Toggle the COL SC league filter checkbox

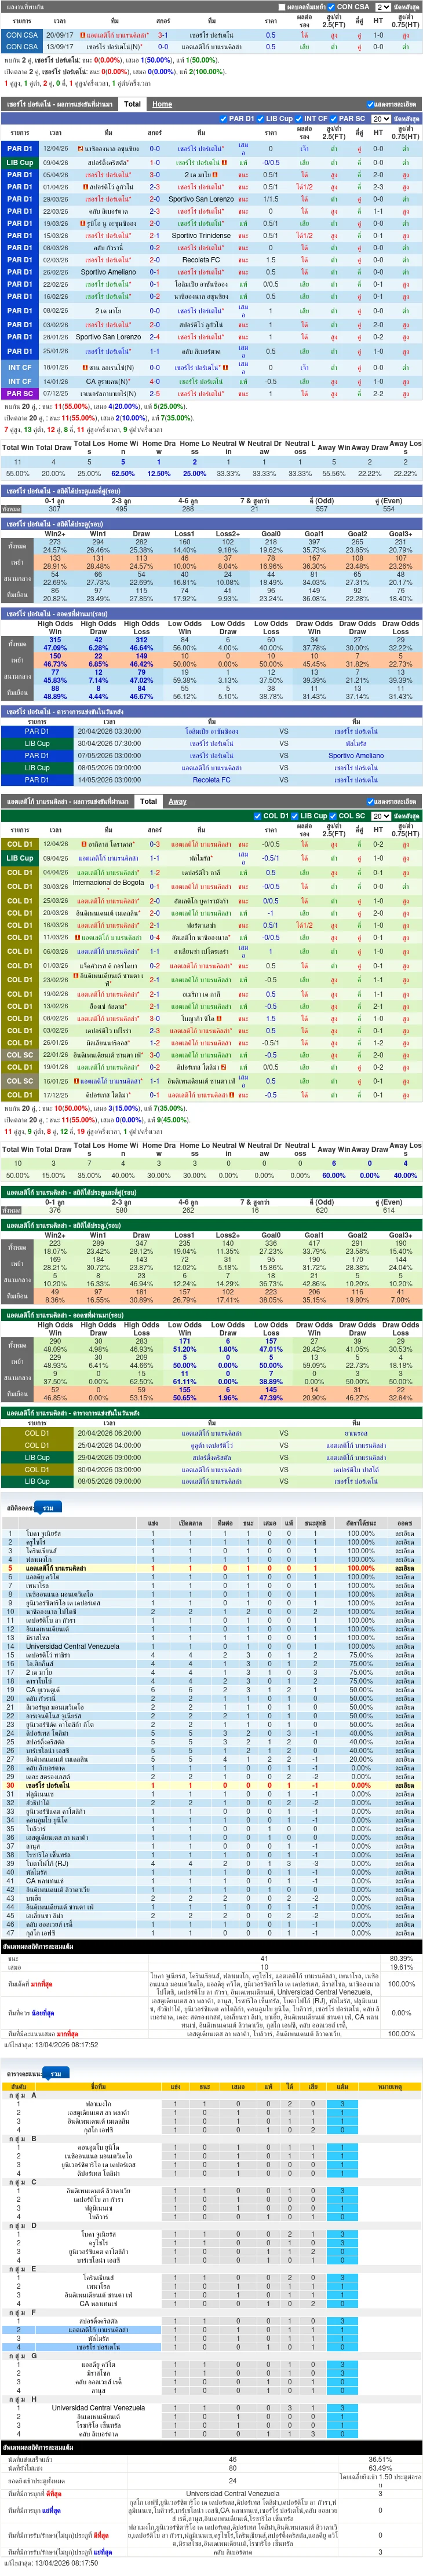coord(334,816)
